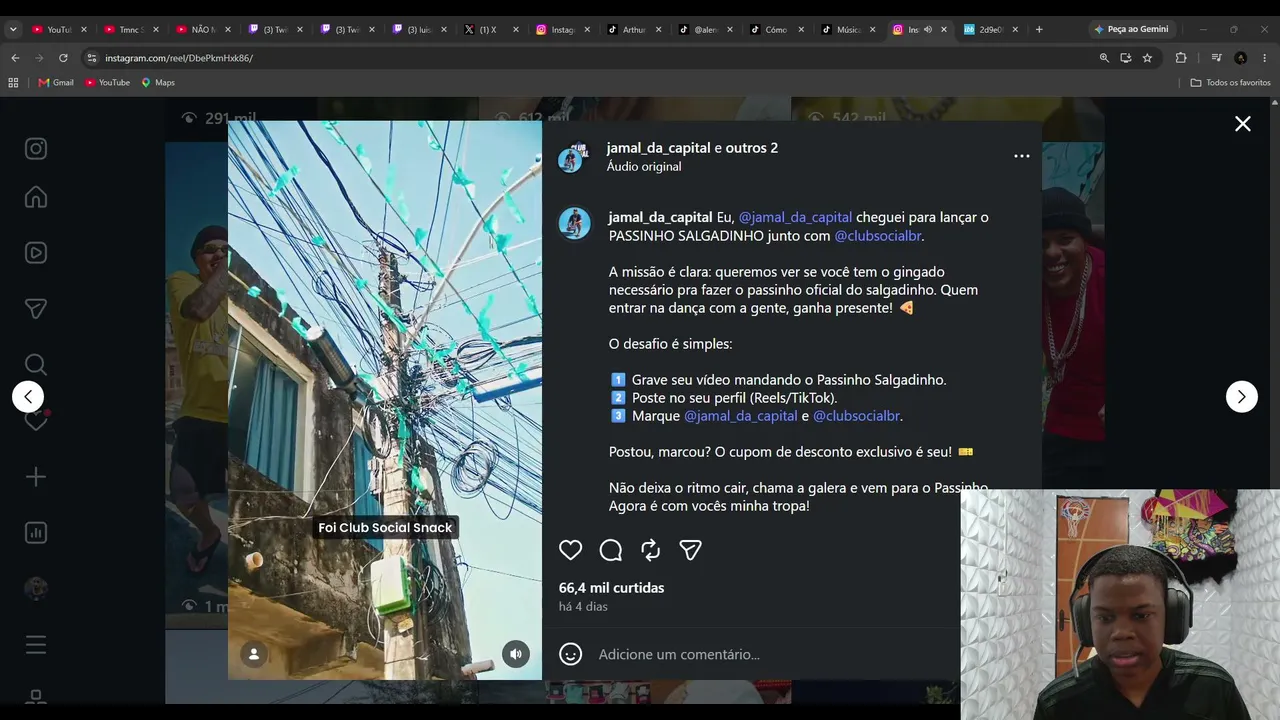Share the reel via paper plane icon
The height and width of the screenshot is (720, 1280).
pyautogui.click(x=691, y=550)
